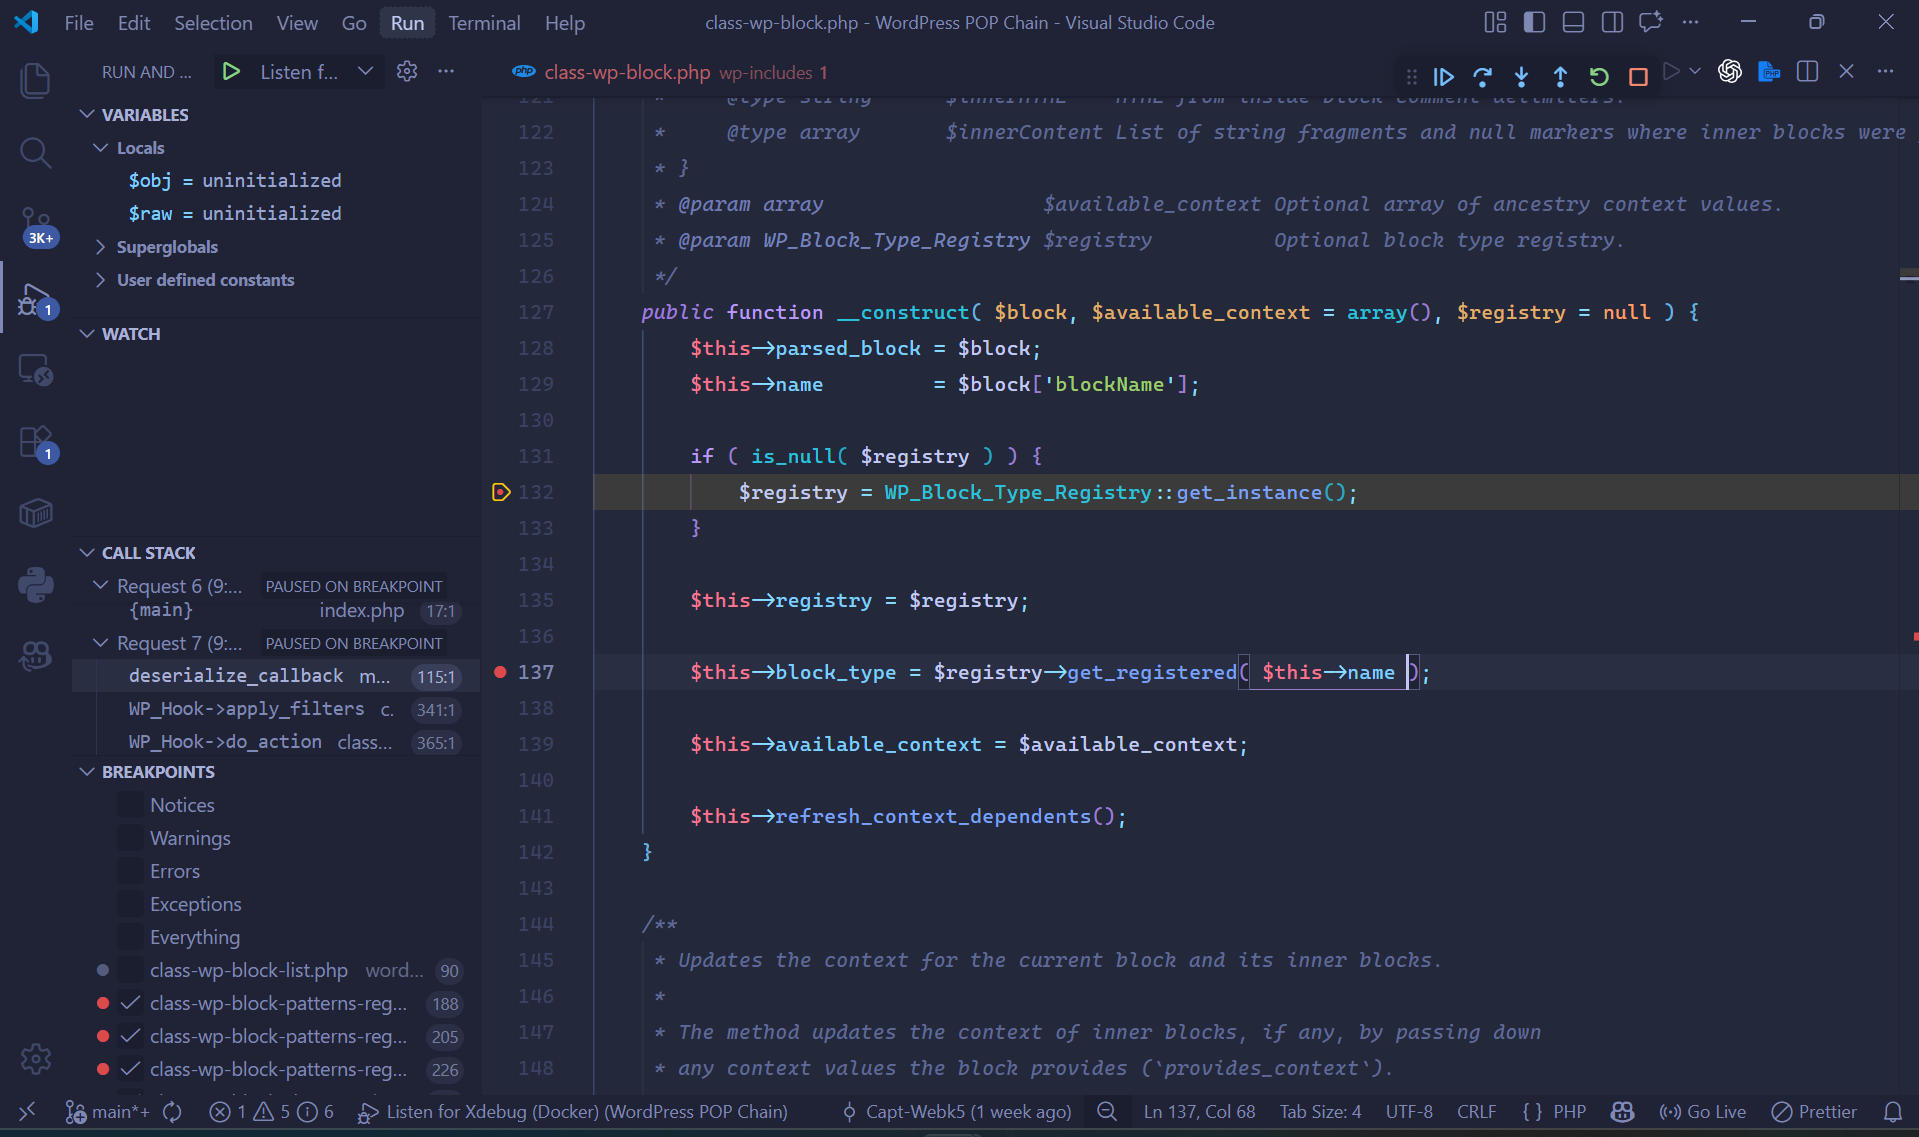Collapse the Locals scope
This screenshot has height=1137, width=1919.
click(x=101, y=148)
